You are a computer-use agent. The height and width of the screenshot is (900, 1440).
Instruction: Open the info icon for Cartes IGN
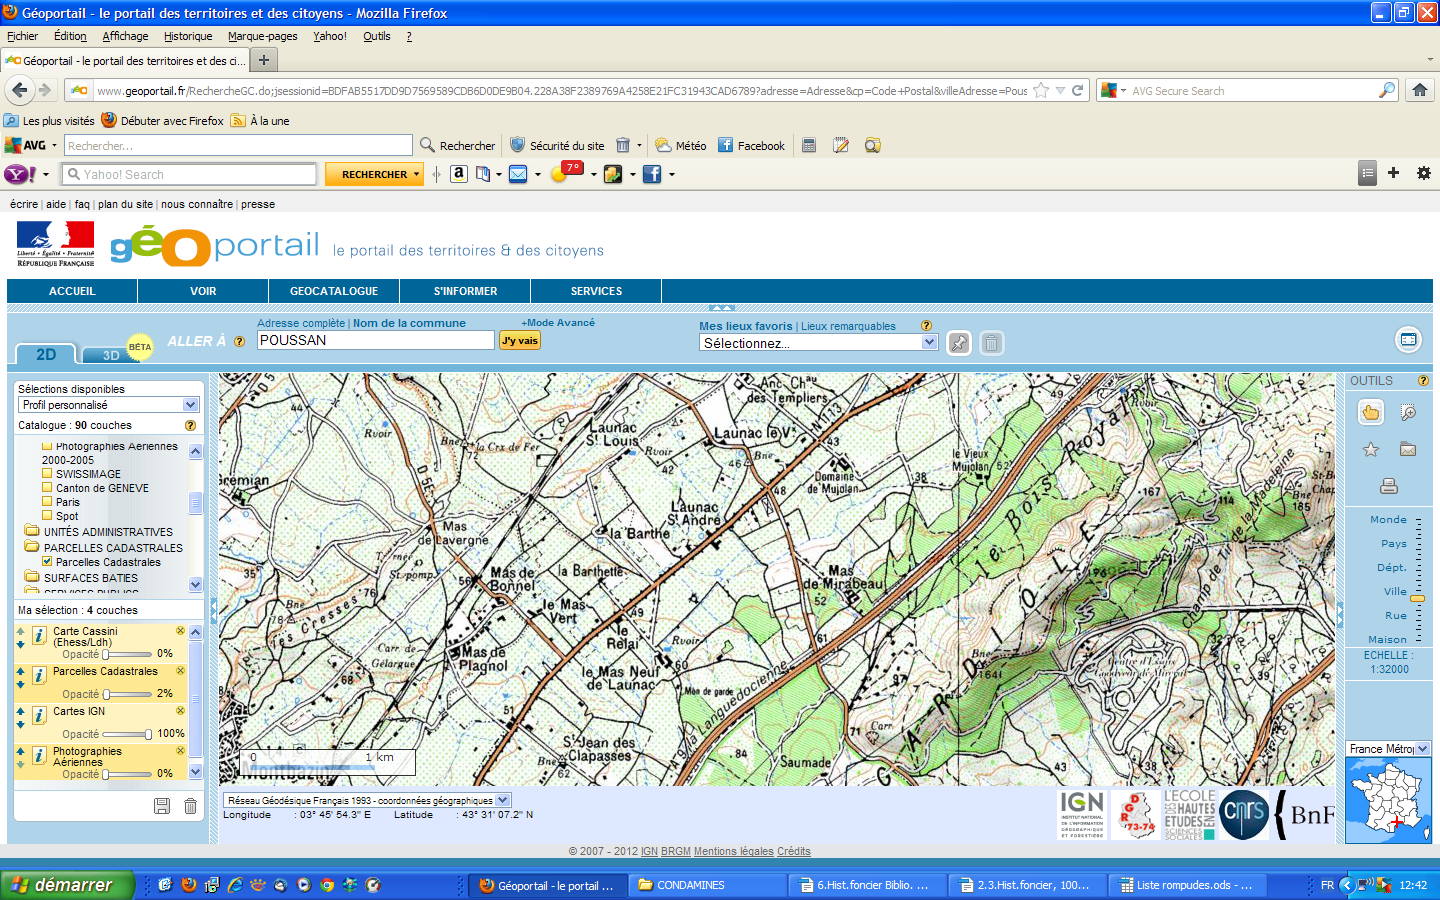[x=39, y=716]
